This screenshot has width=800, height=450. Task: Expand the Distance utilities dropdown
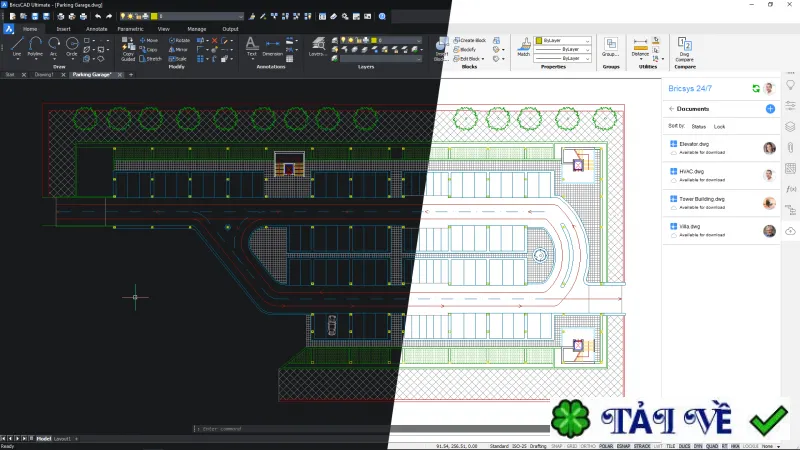tap(640, 59)
